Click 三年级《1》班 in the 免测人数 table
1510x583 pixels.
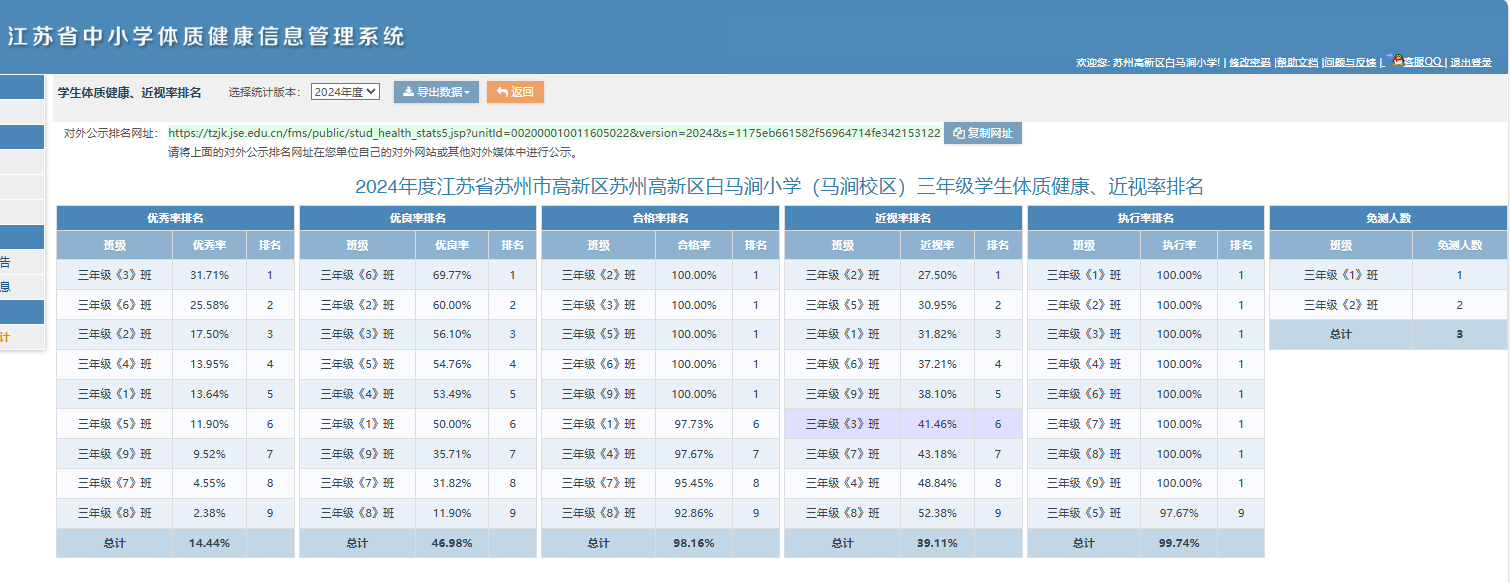[1341, 275]
